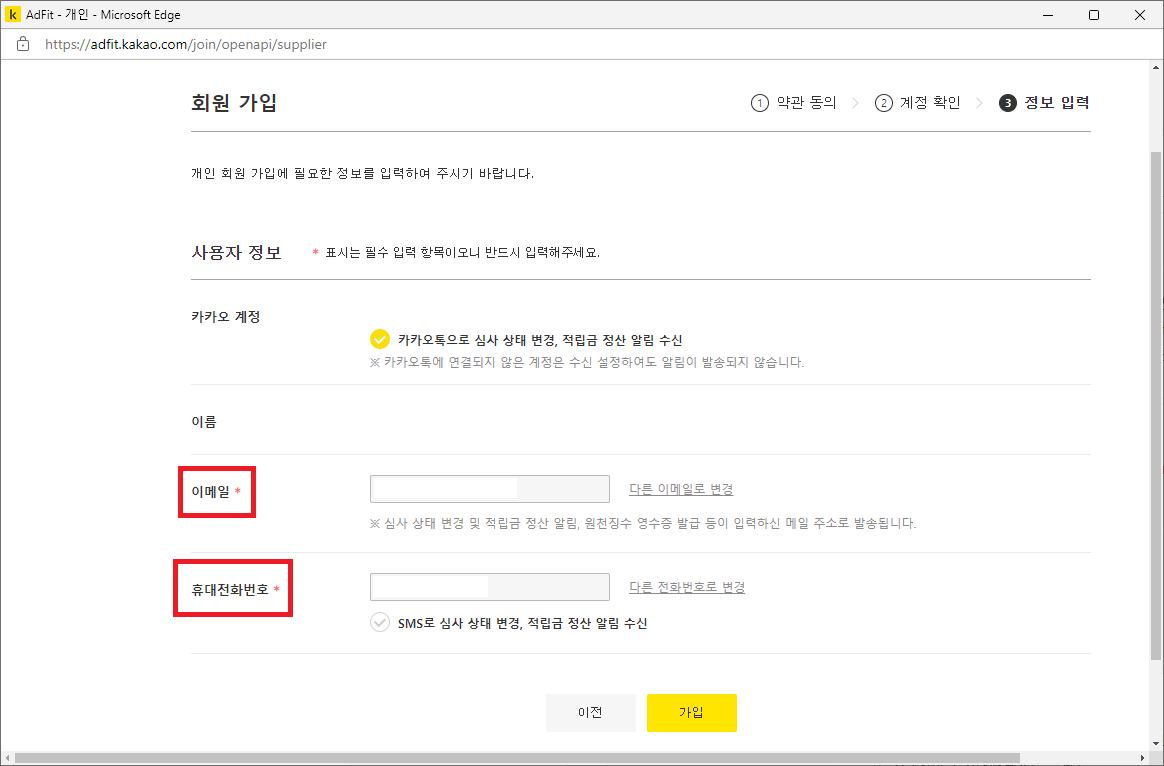
Task: Select step 3 정보 입력
Action: pyautogui.click(x=1044, y=102)
